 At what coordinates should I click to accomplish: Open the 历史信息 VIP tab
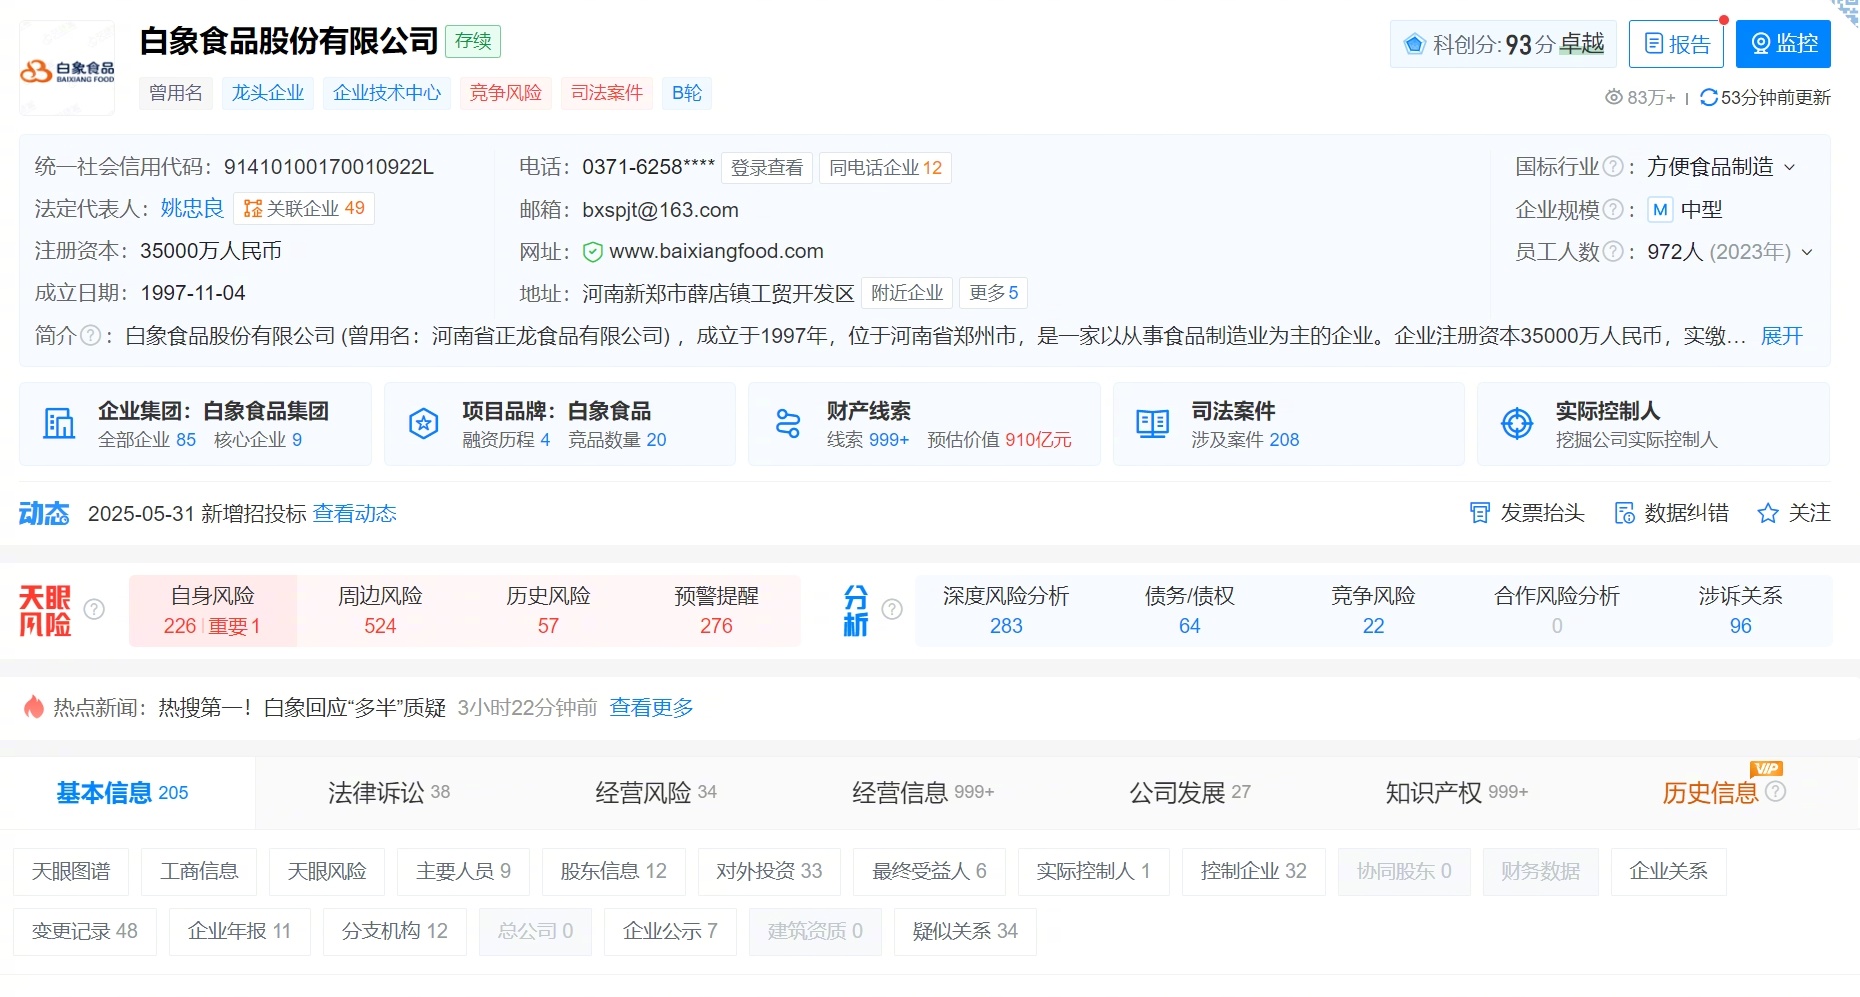tap(1710, 792)
